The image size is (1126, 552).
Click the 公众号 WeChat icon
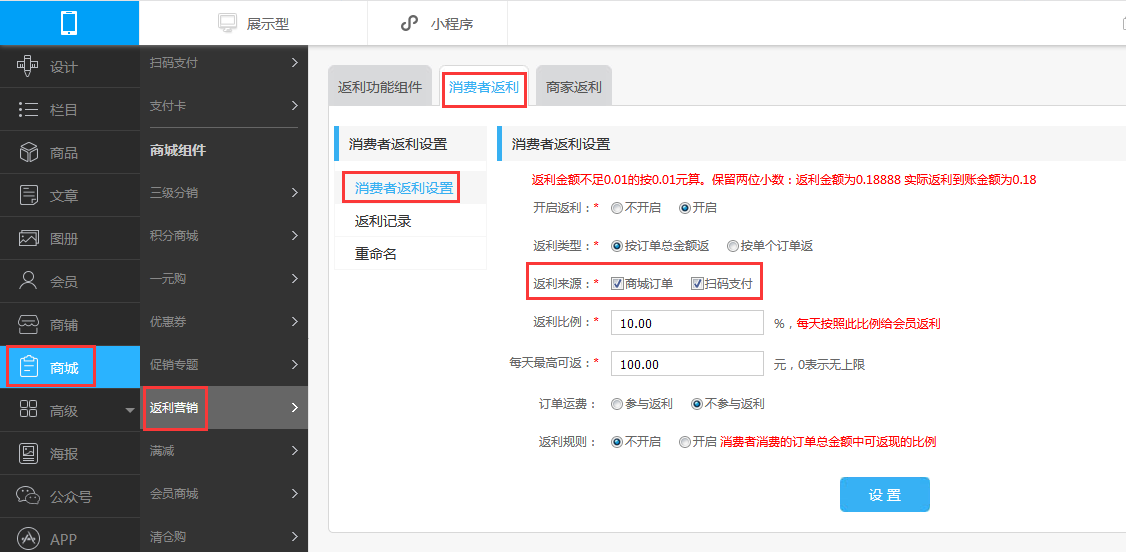click(x=27, y=496)
